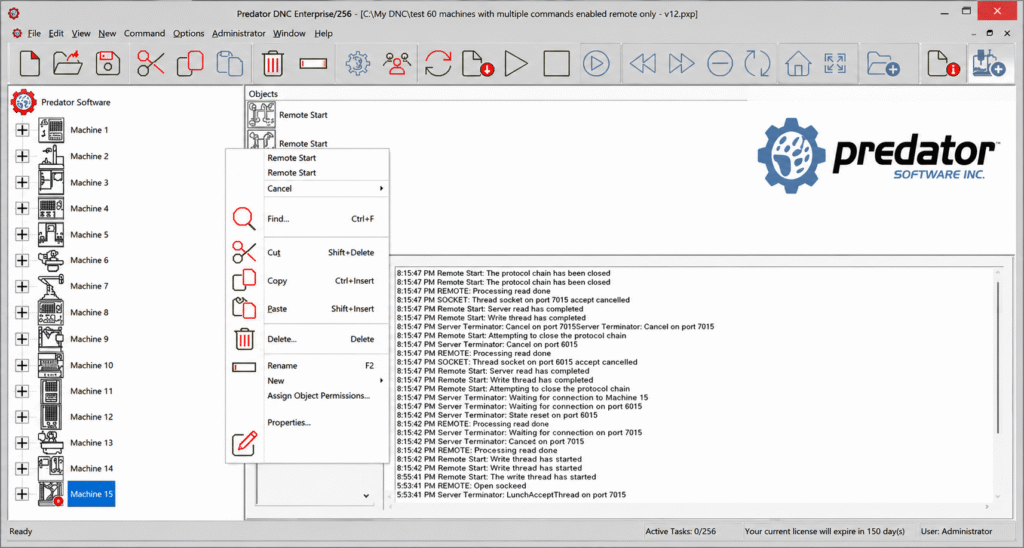Choose Properties... in the context menu
Image resolution: width=1024 pixels, height=548 pixels.
click(x=325, y=423)
